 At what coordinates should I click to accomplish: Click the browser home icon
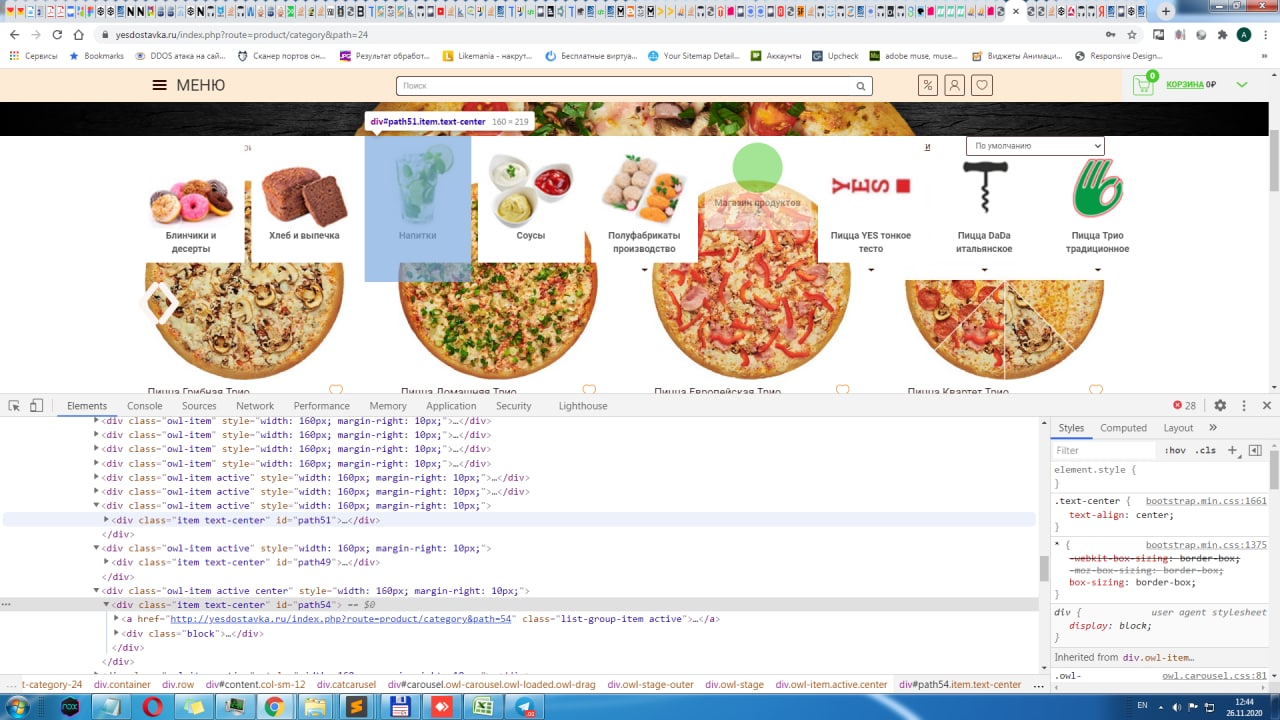click(x=79, y=34)
